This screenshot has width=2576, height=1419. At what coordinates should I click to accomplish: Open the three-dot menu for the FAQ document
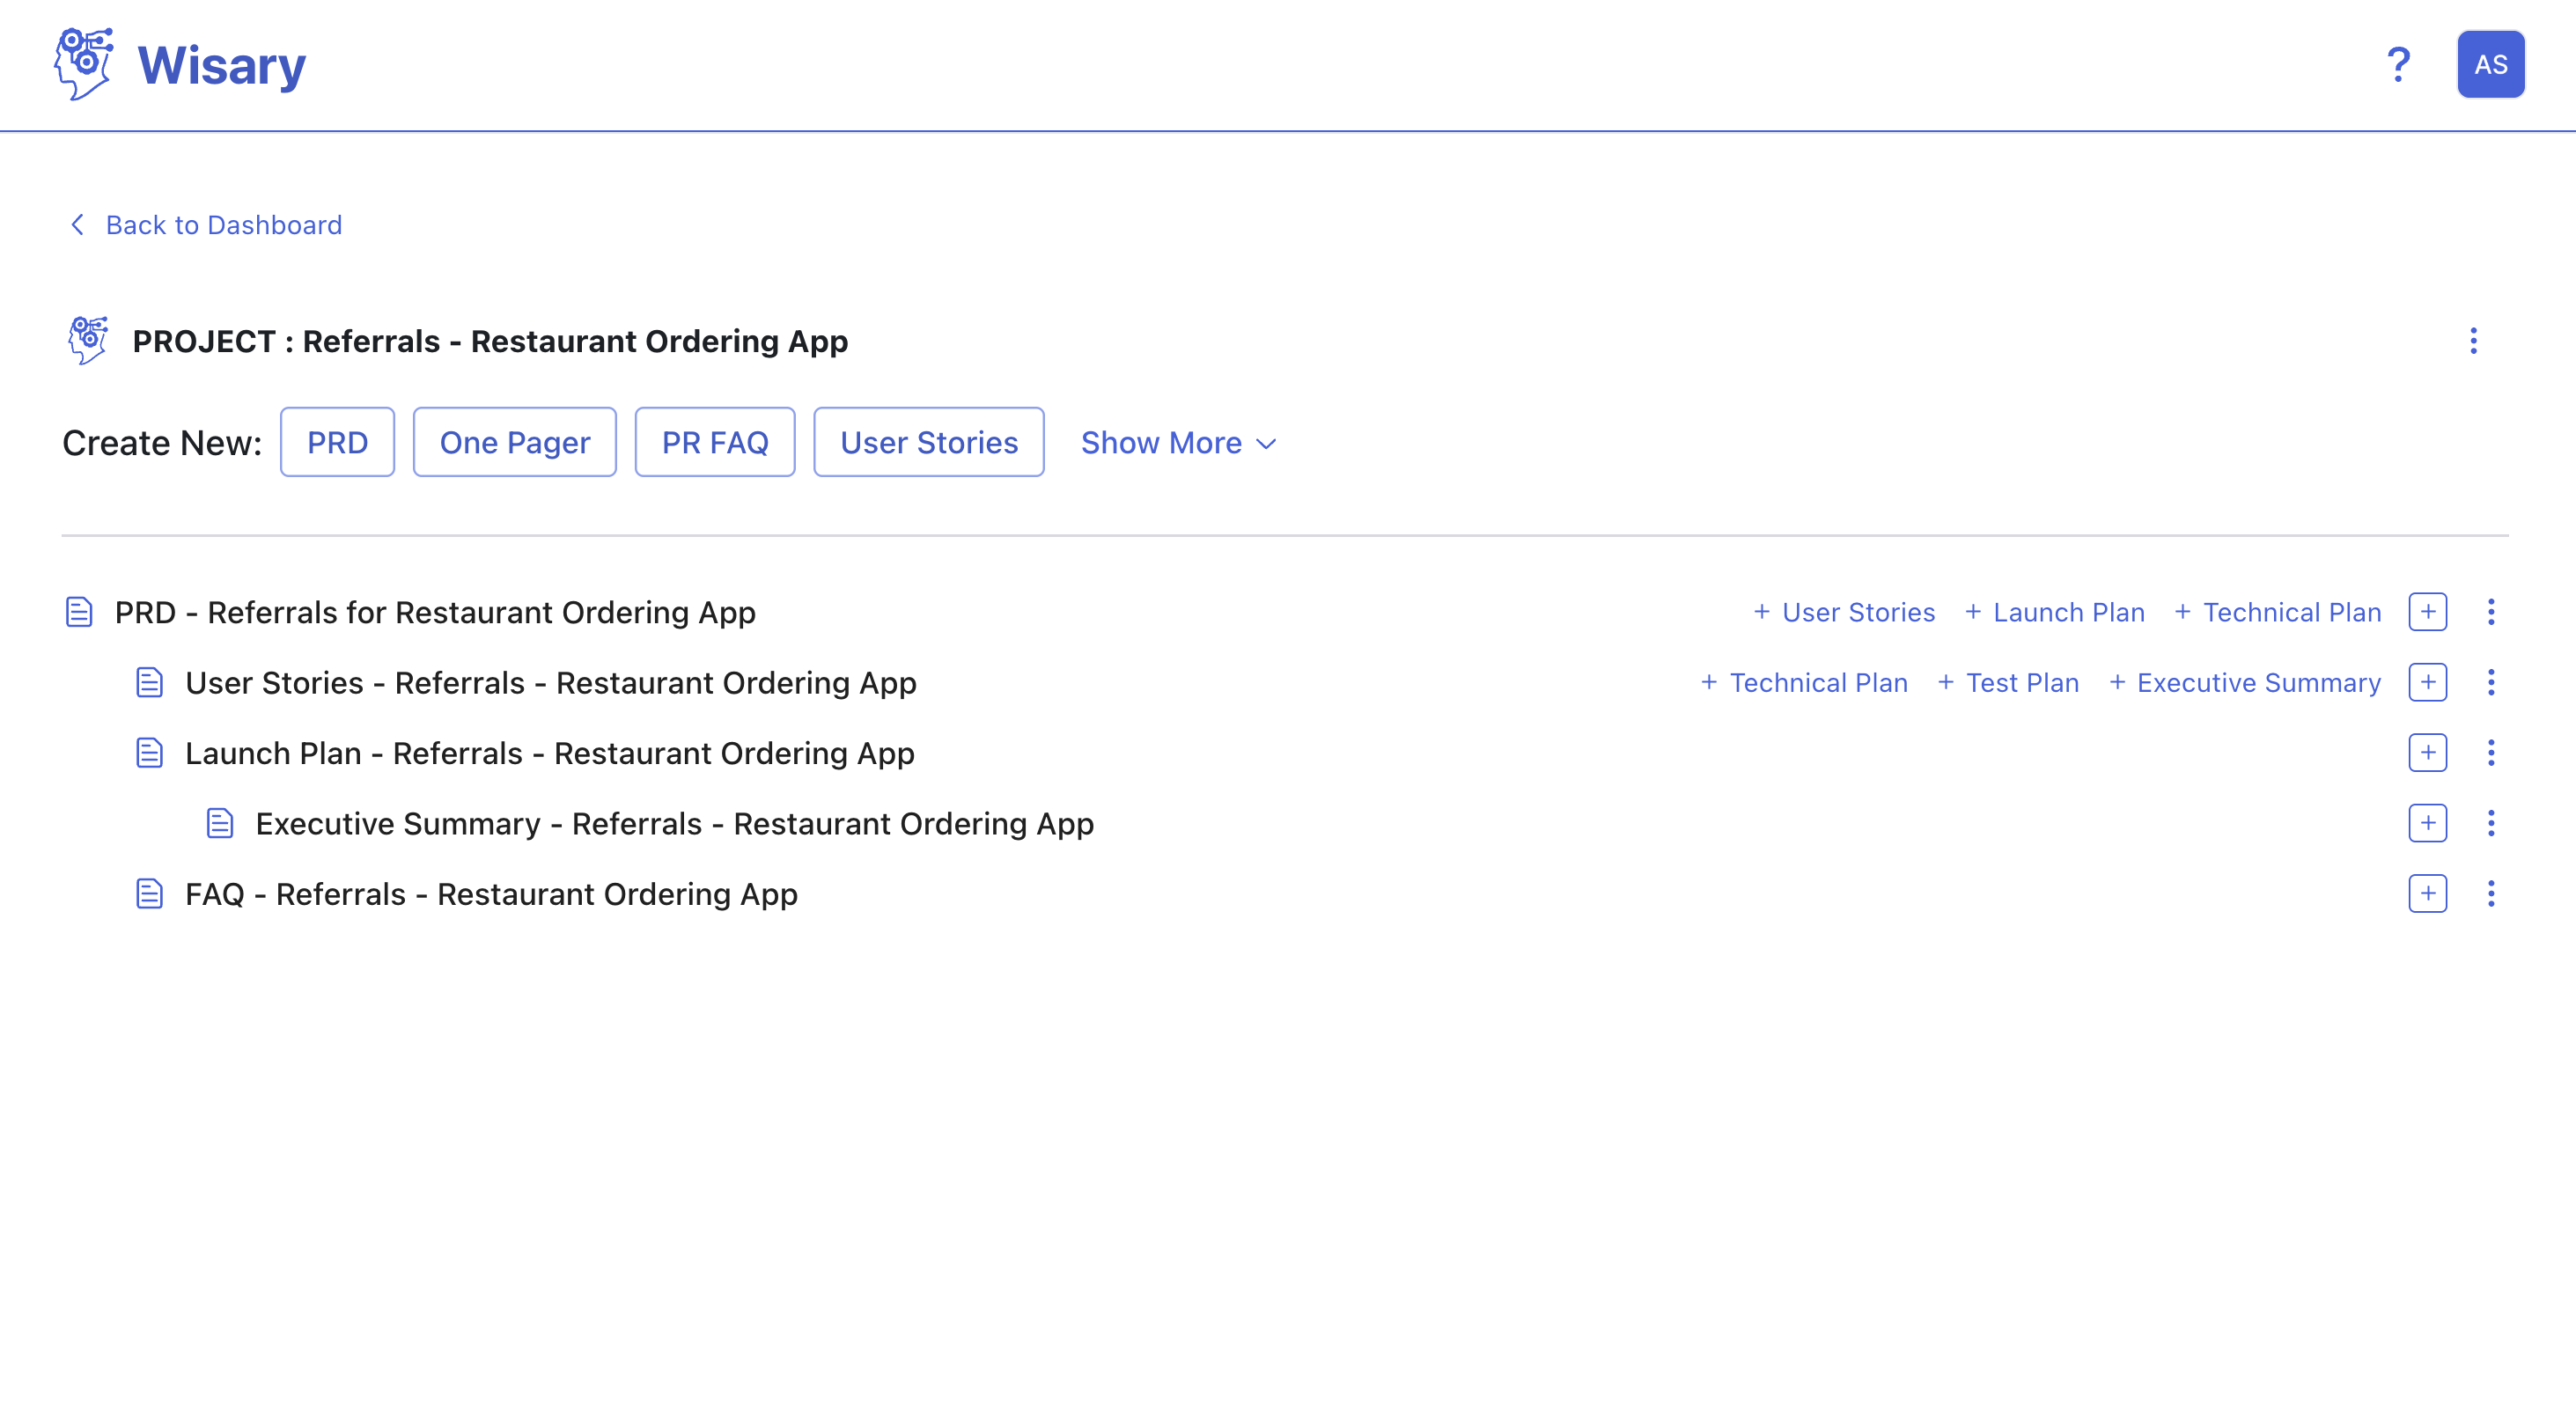point(2490,894)
